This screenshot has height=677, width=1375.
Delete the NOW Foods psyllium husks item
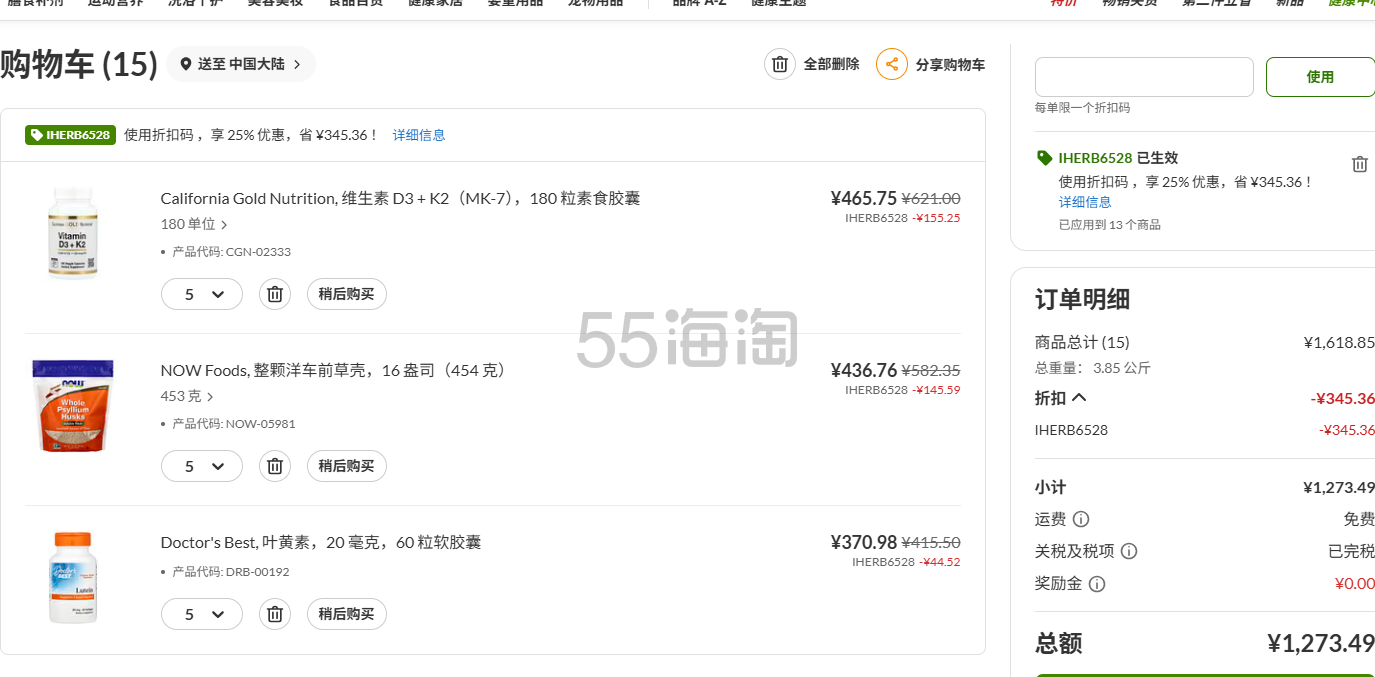[x=275, y=466]
